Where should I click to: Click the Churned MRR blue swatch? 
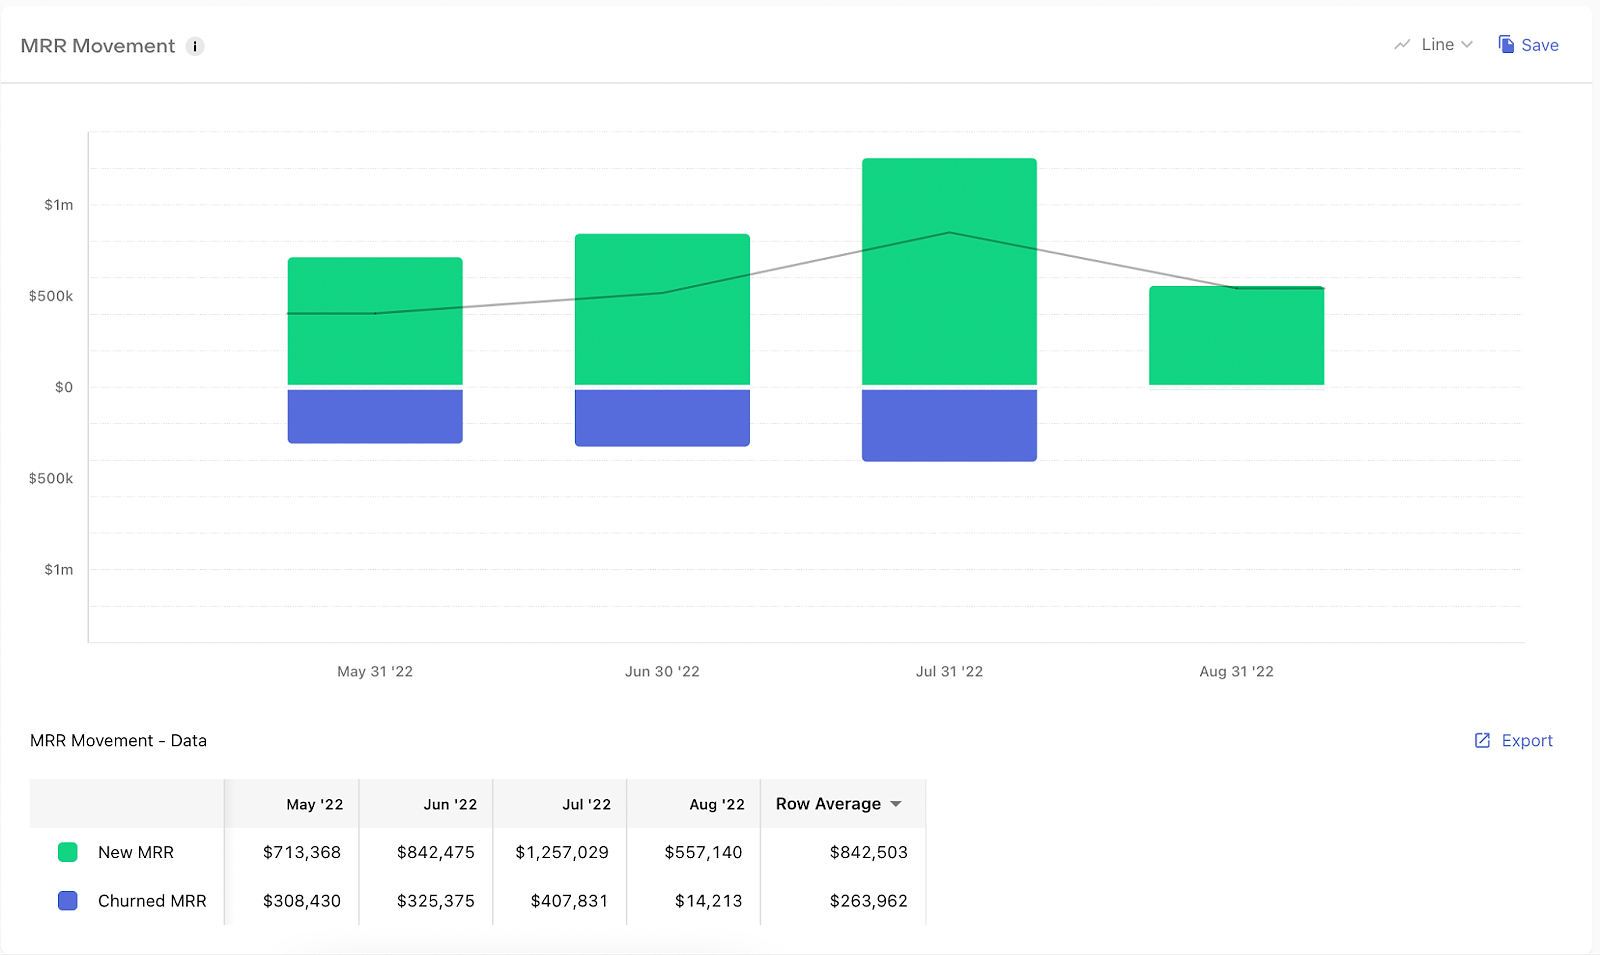pyautogui.click(x=68, y=901)
